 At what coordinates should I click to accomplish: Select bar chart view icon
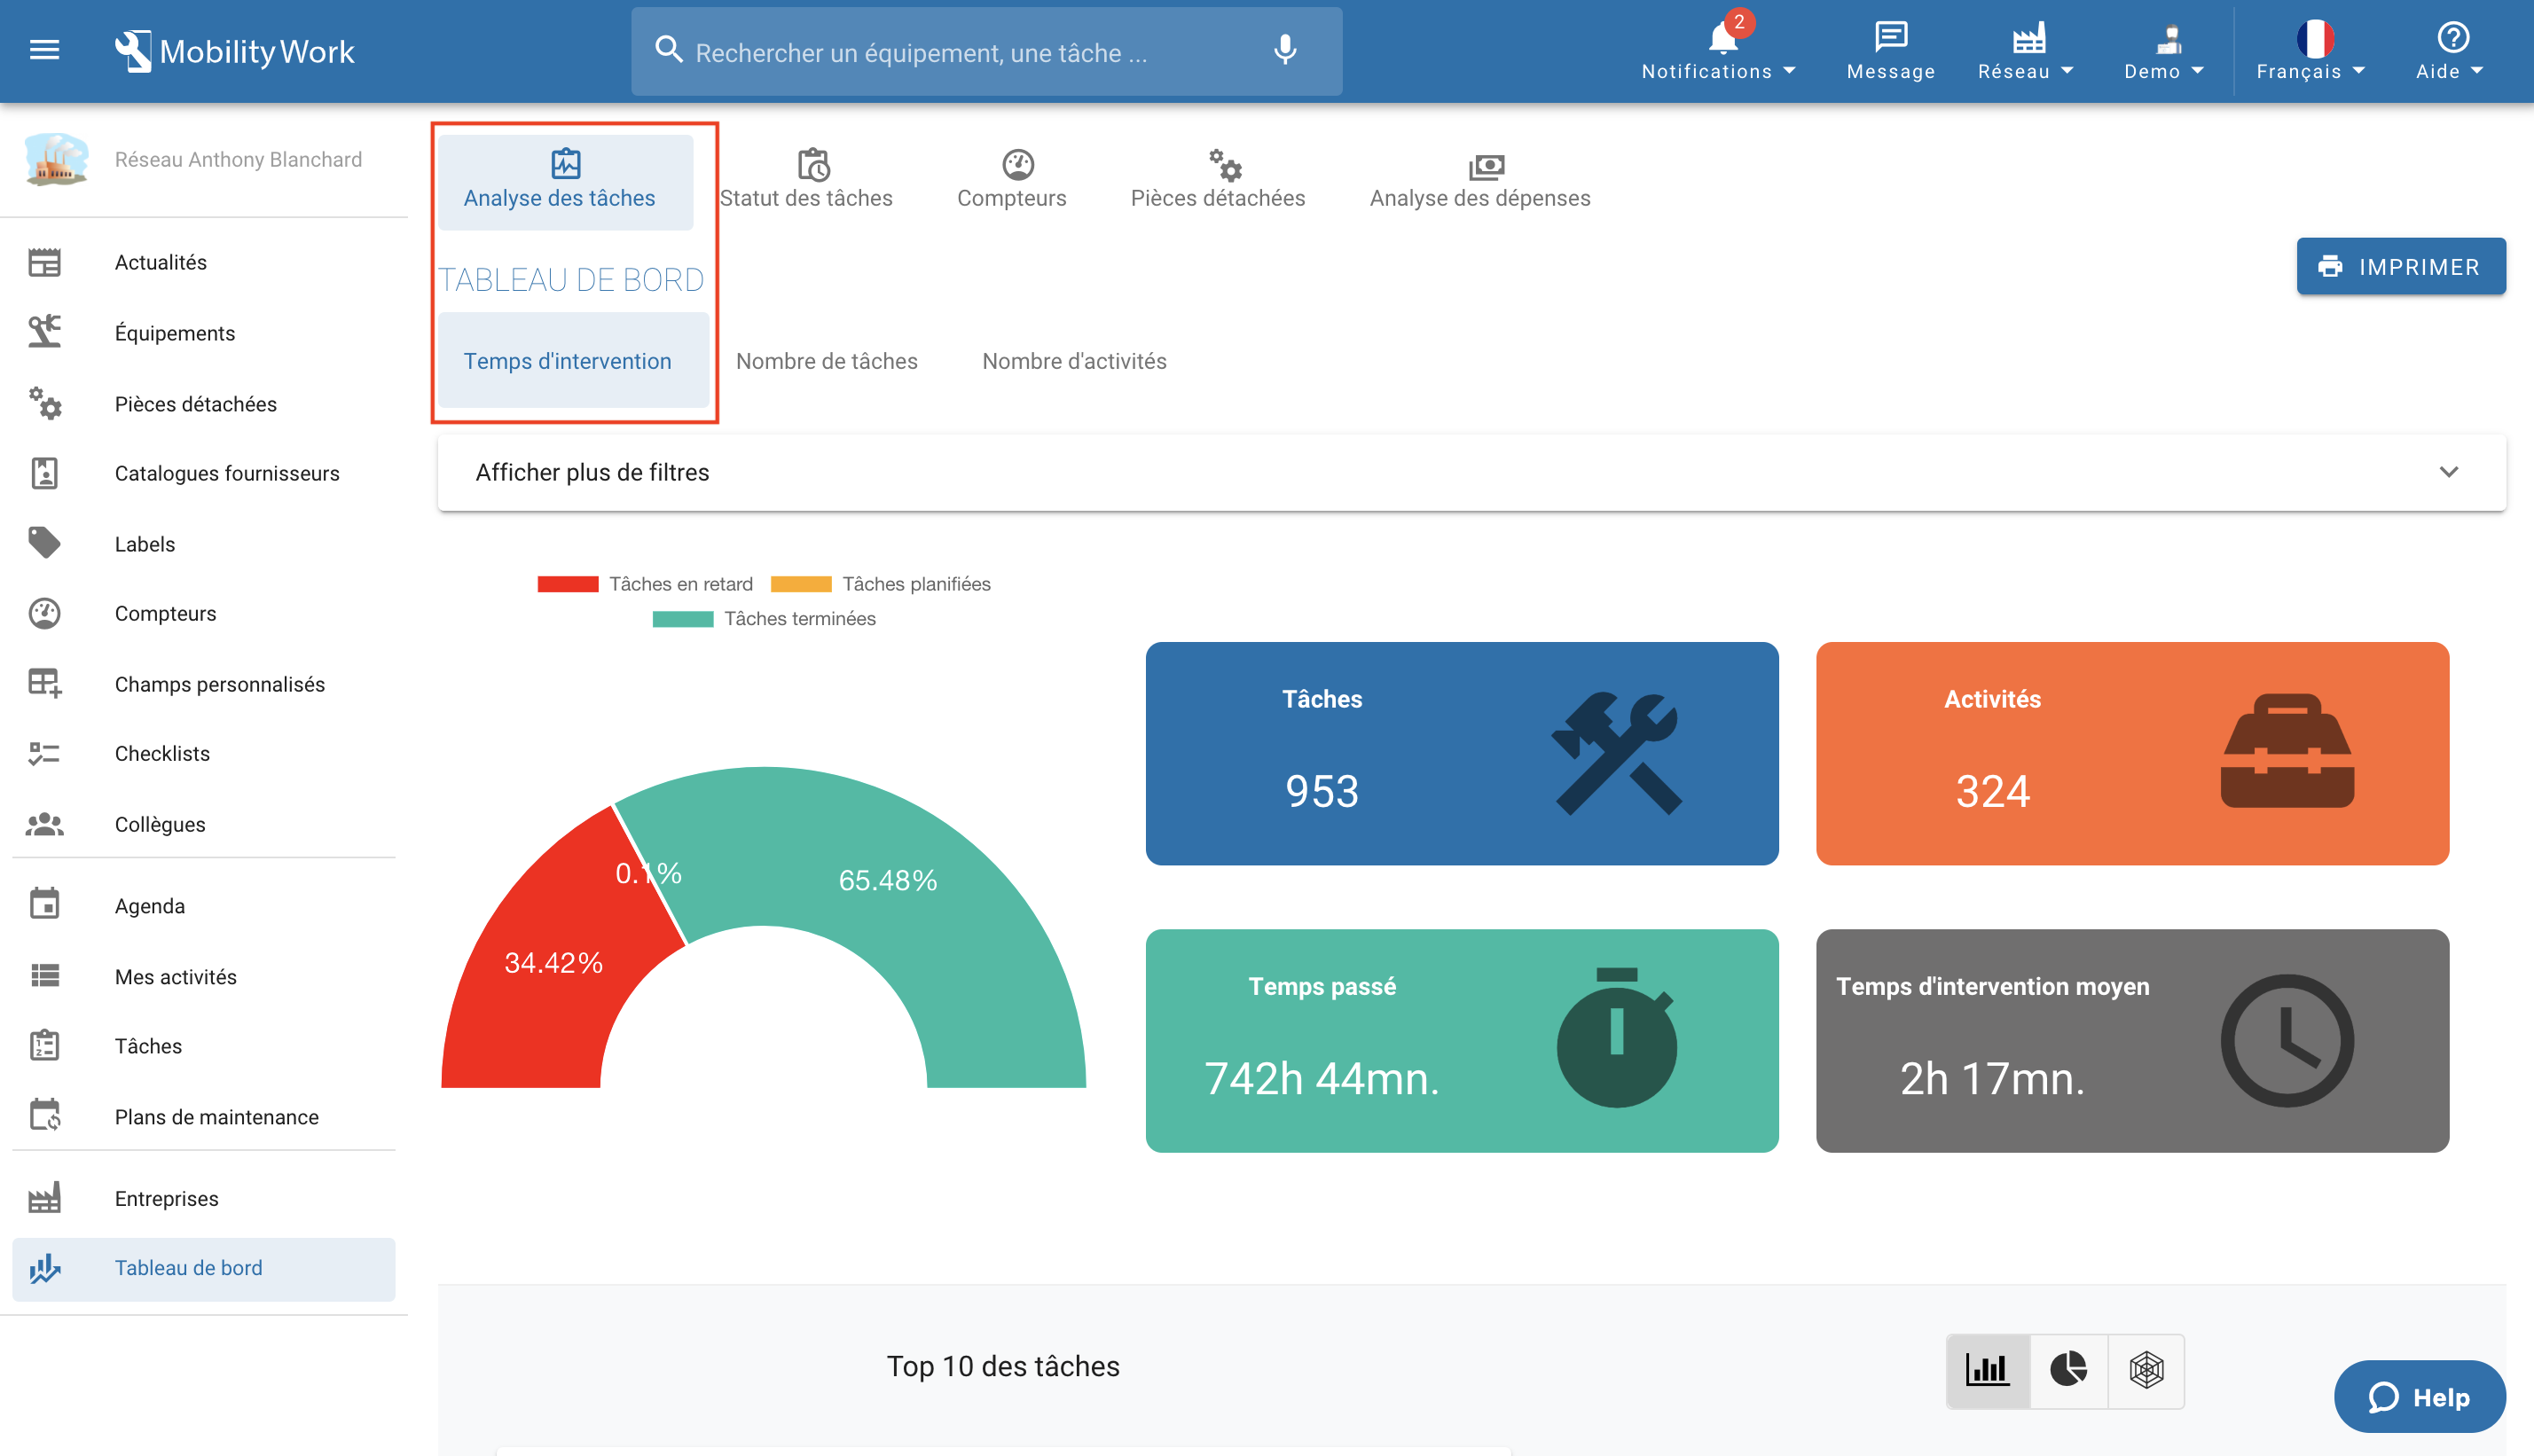[x=1987, y=1369]
